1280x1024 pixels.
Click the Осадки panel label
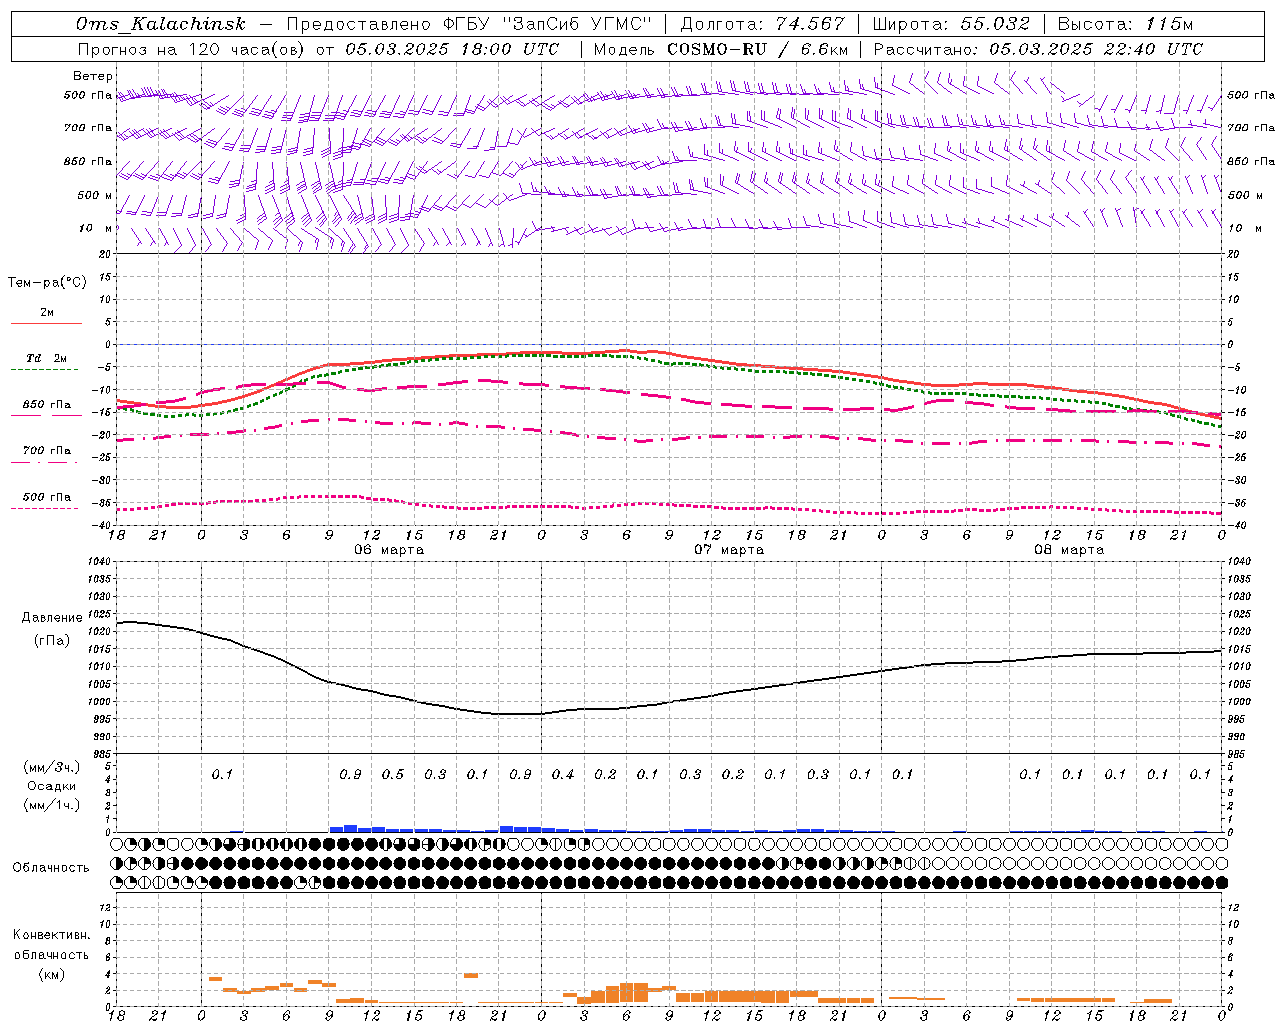pos(51,786)
